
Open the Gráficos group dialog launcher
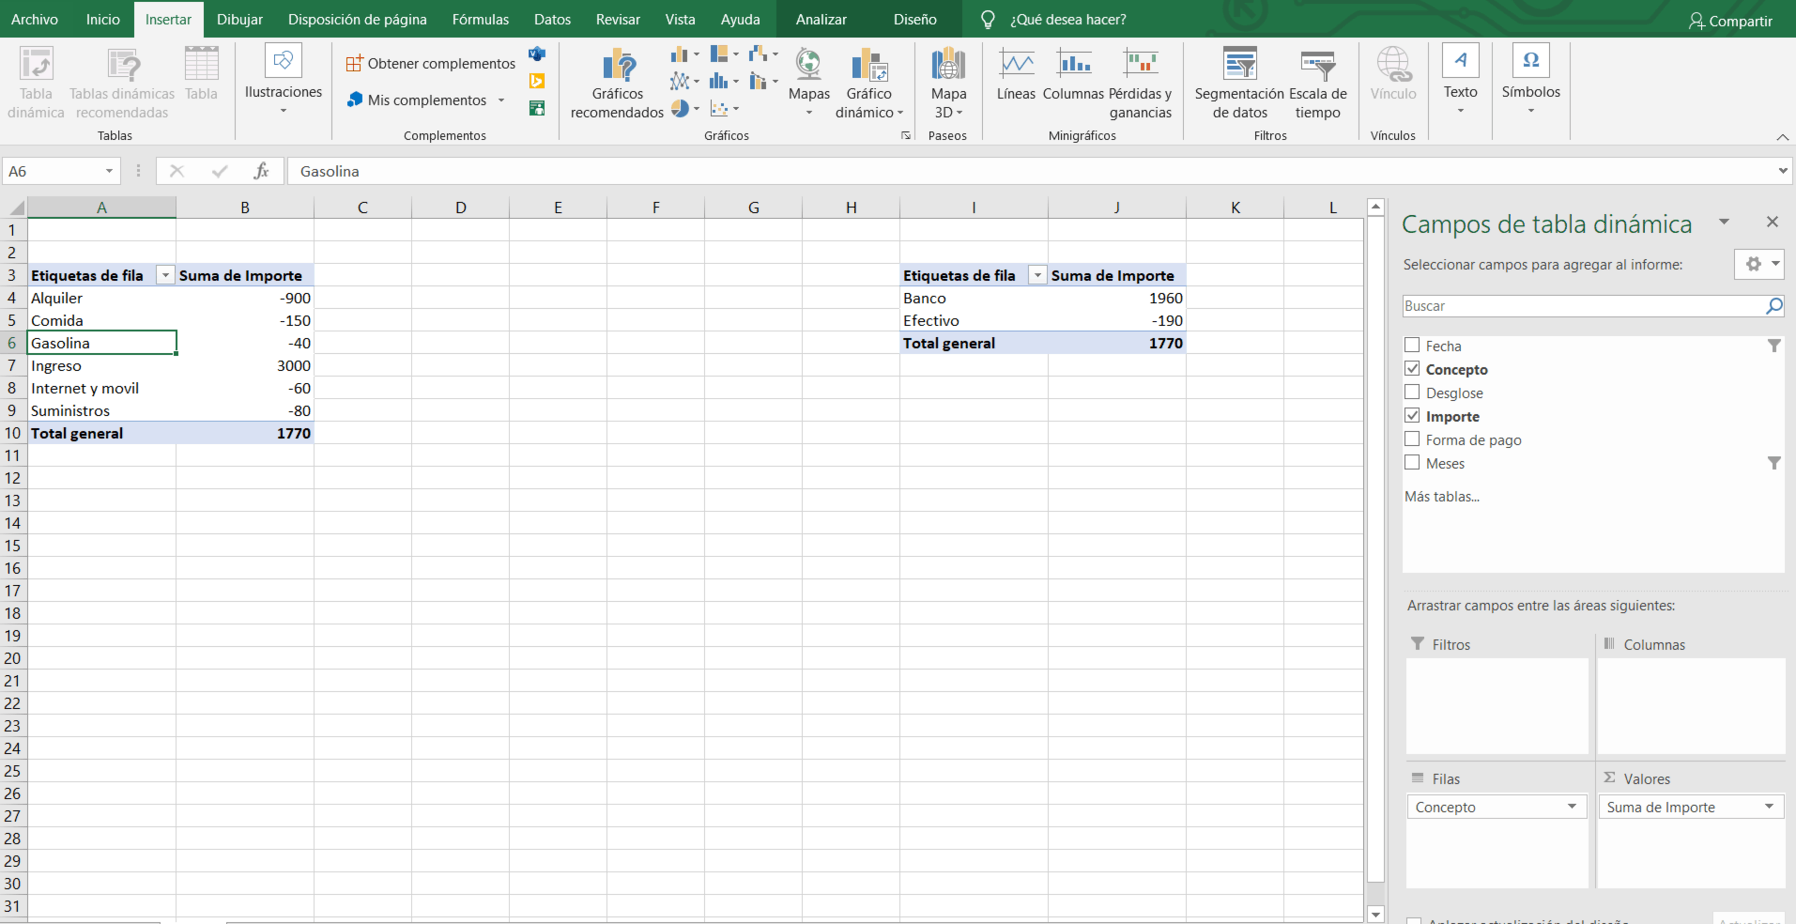(906, 136)
